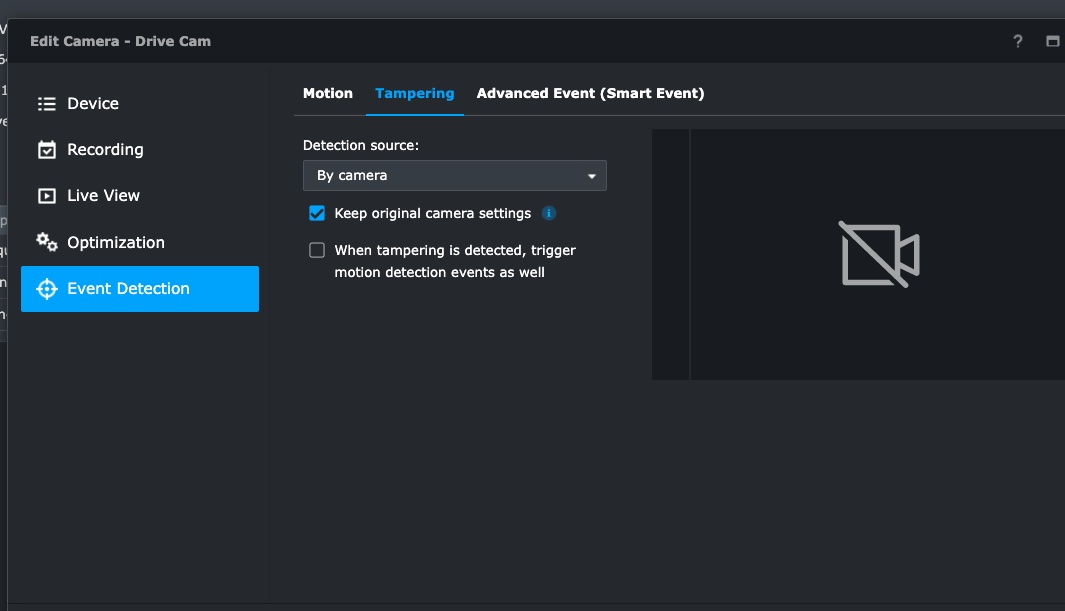Click the Event Detection sidebar entry
The width and height of the screenshot is (1065, 611).
(130, 288)
